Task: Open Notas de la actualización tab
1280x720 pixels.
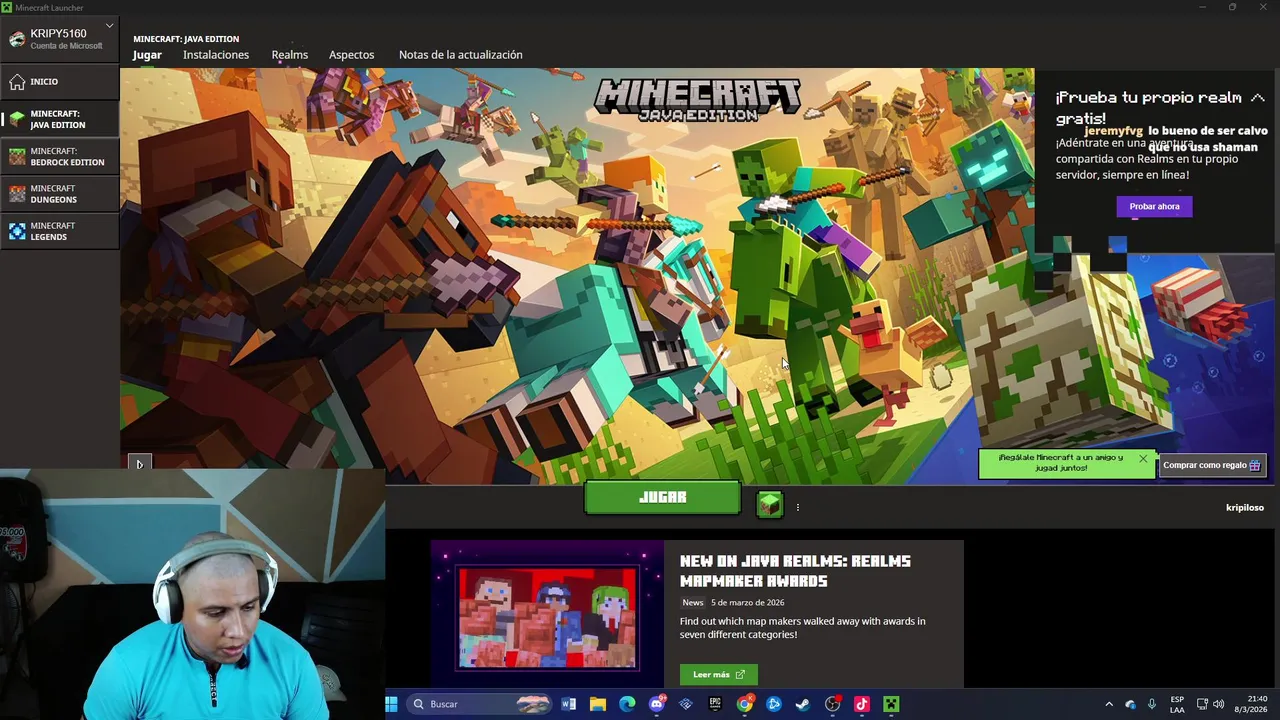Action: point(461,55)
